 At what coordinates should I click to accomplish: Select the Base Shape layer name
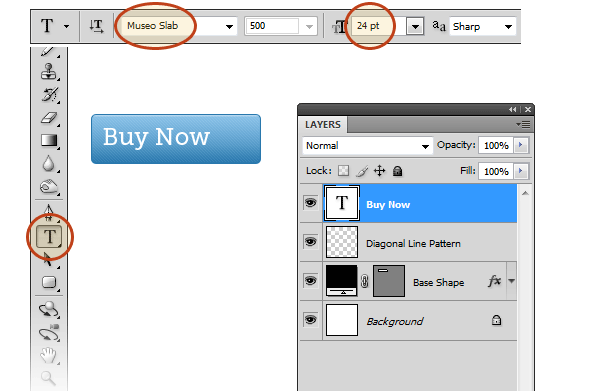click(x=439, y=283)
